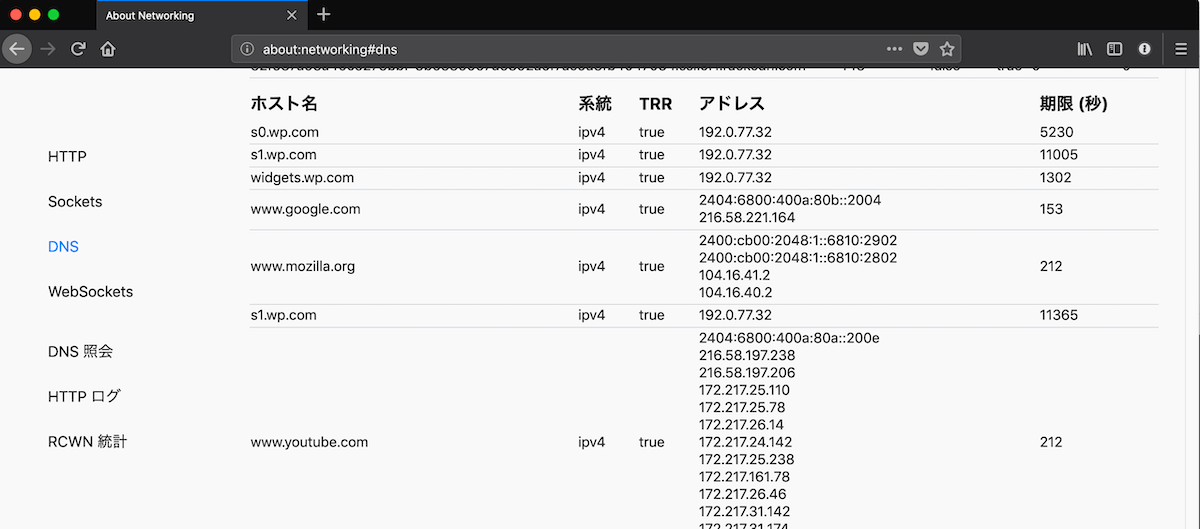
Task: Select the www.mozilla.org host cell
Action: pyautogui.click(x=302, y=267)
